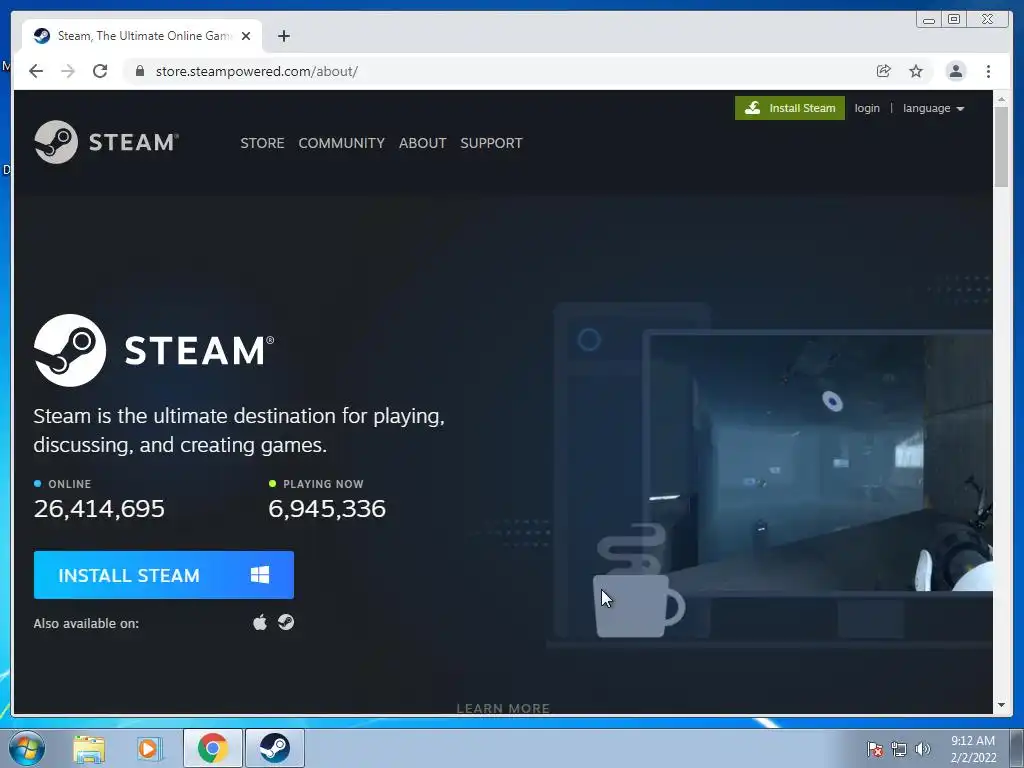The image size is (1024, 768).
Task: Open the STORE menu
Action: 262,143
